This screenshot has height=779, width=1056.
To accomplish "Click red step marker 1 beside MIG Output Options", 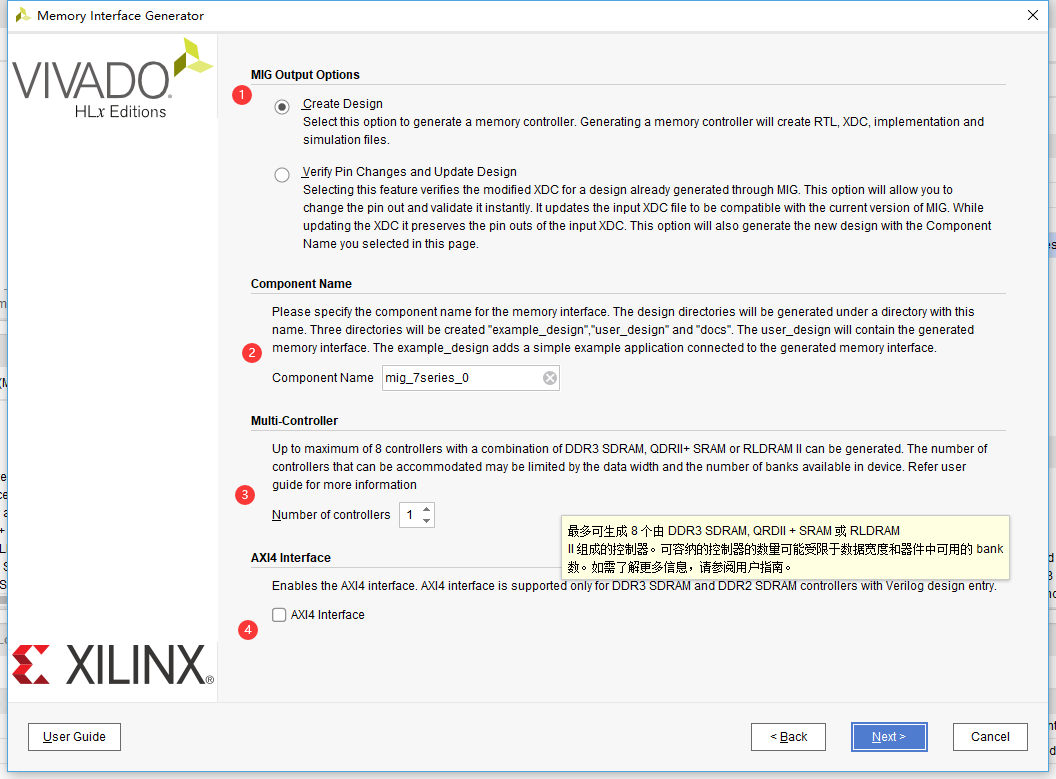I will pos(242,96).
